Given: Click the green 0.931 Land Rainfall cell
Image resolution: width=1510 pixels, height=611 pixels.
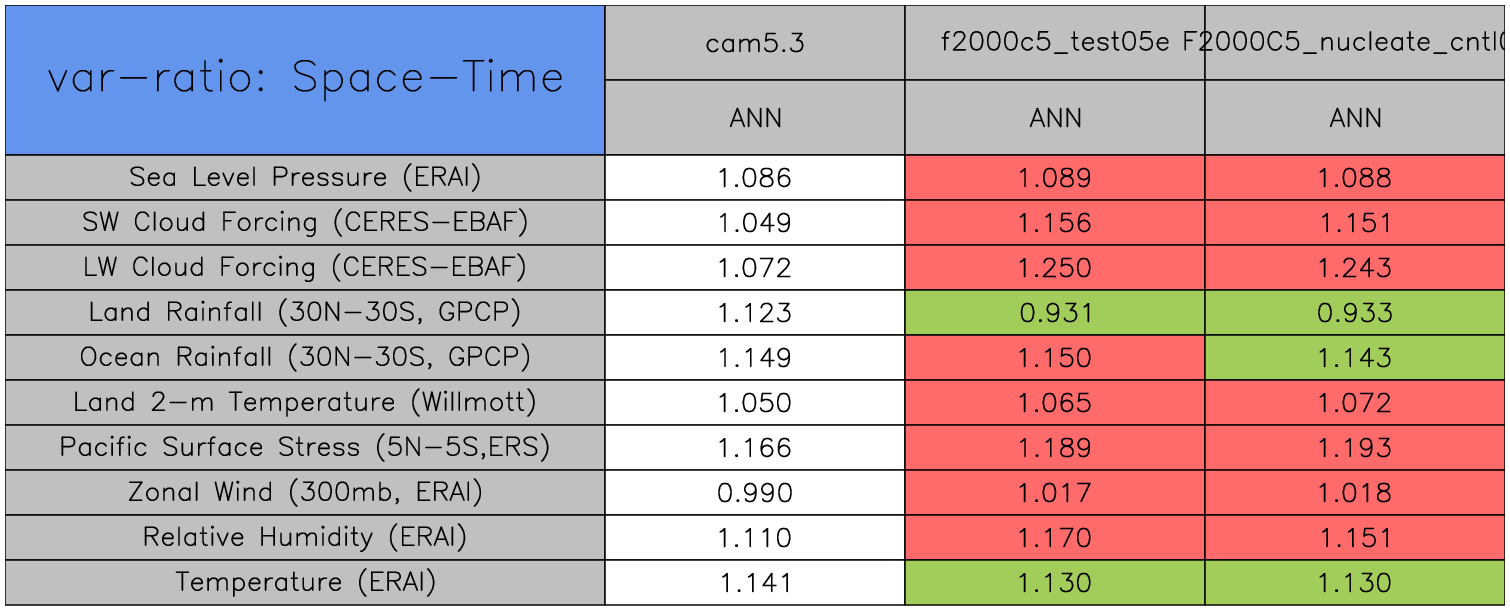Looking at the screenshot, I should (1055, 313).
